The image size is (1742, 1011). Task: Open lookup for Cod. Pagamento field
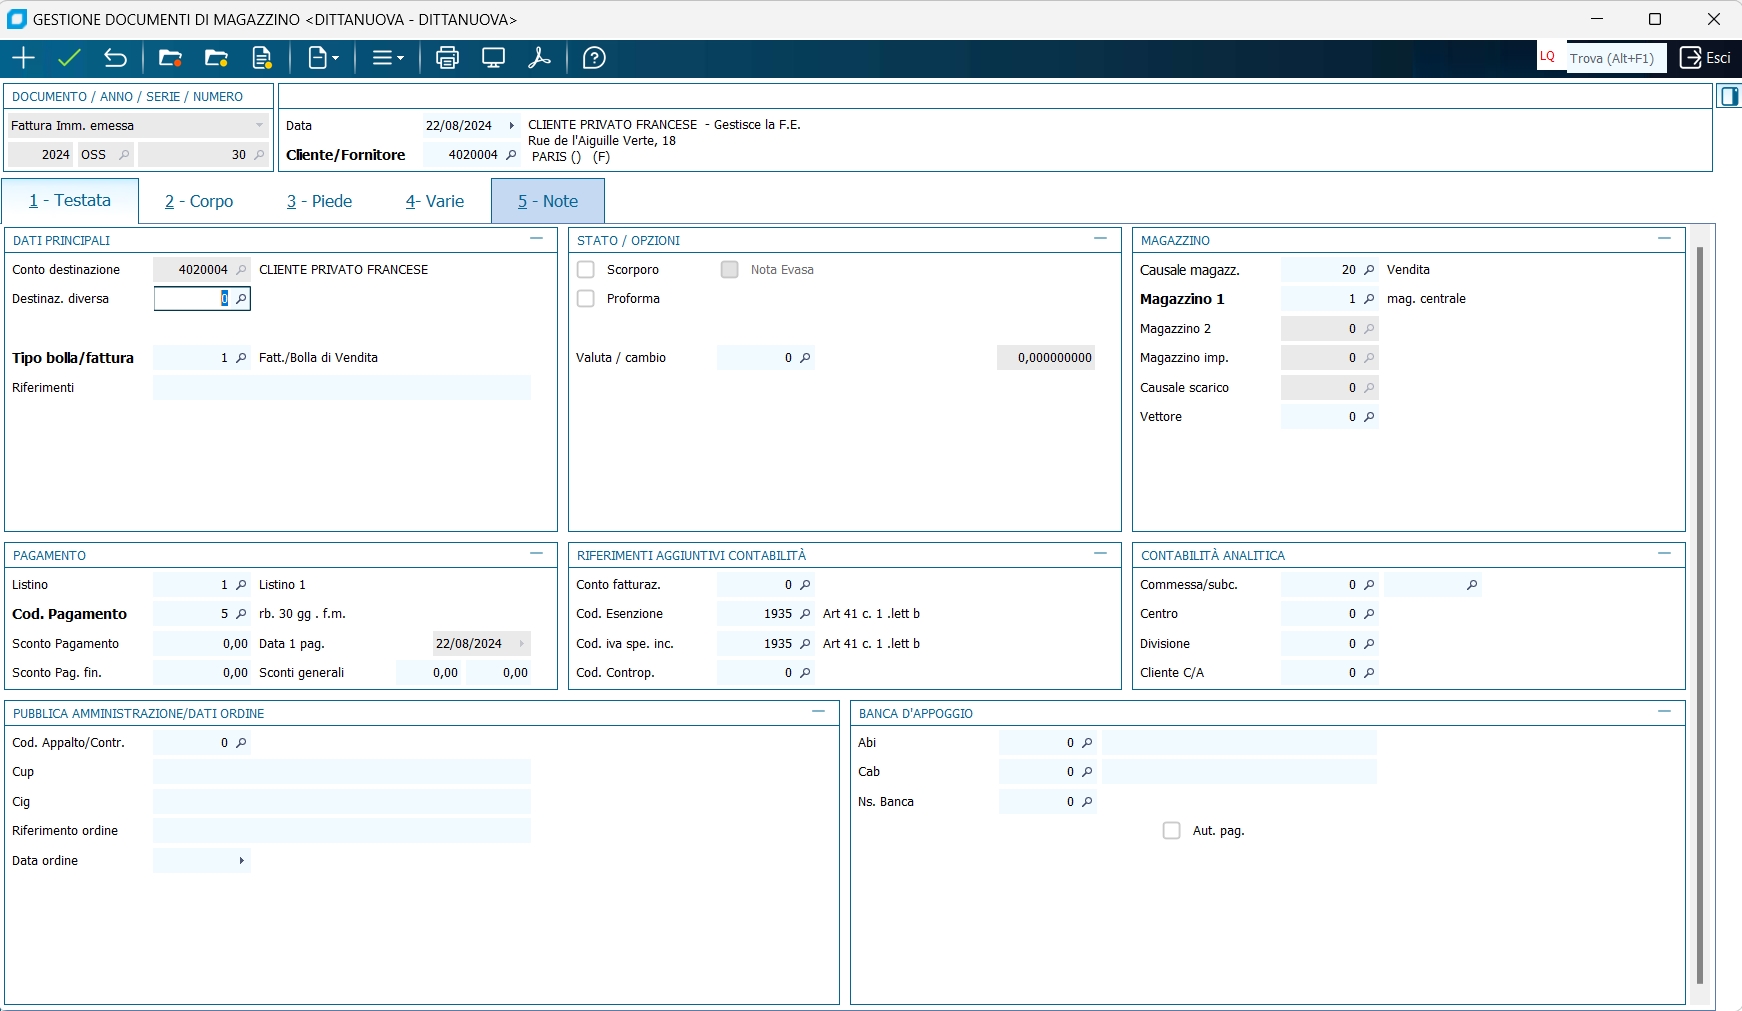point(241,614)
